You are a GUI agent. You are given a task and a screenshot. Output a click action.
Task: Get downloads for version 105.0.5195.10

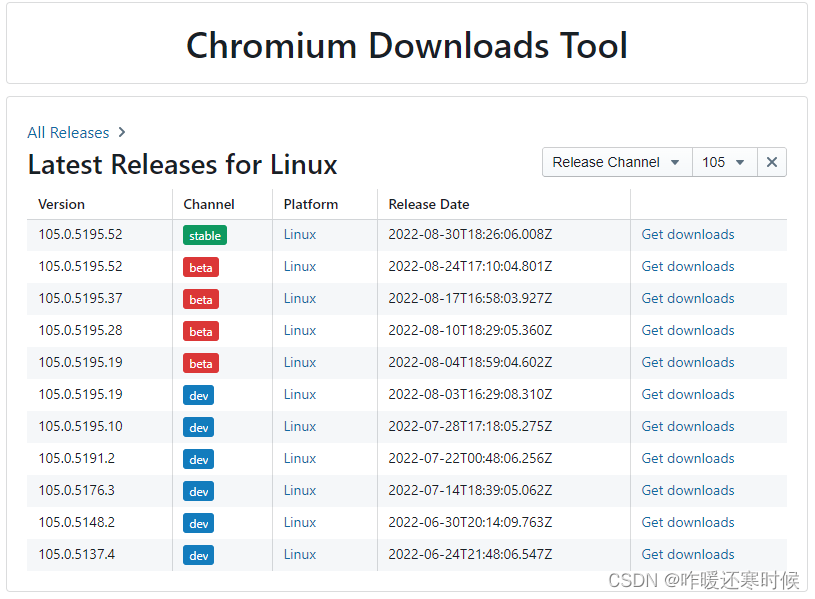(688, 426)
